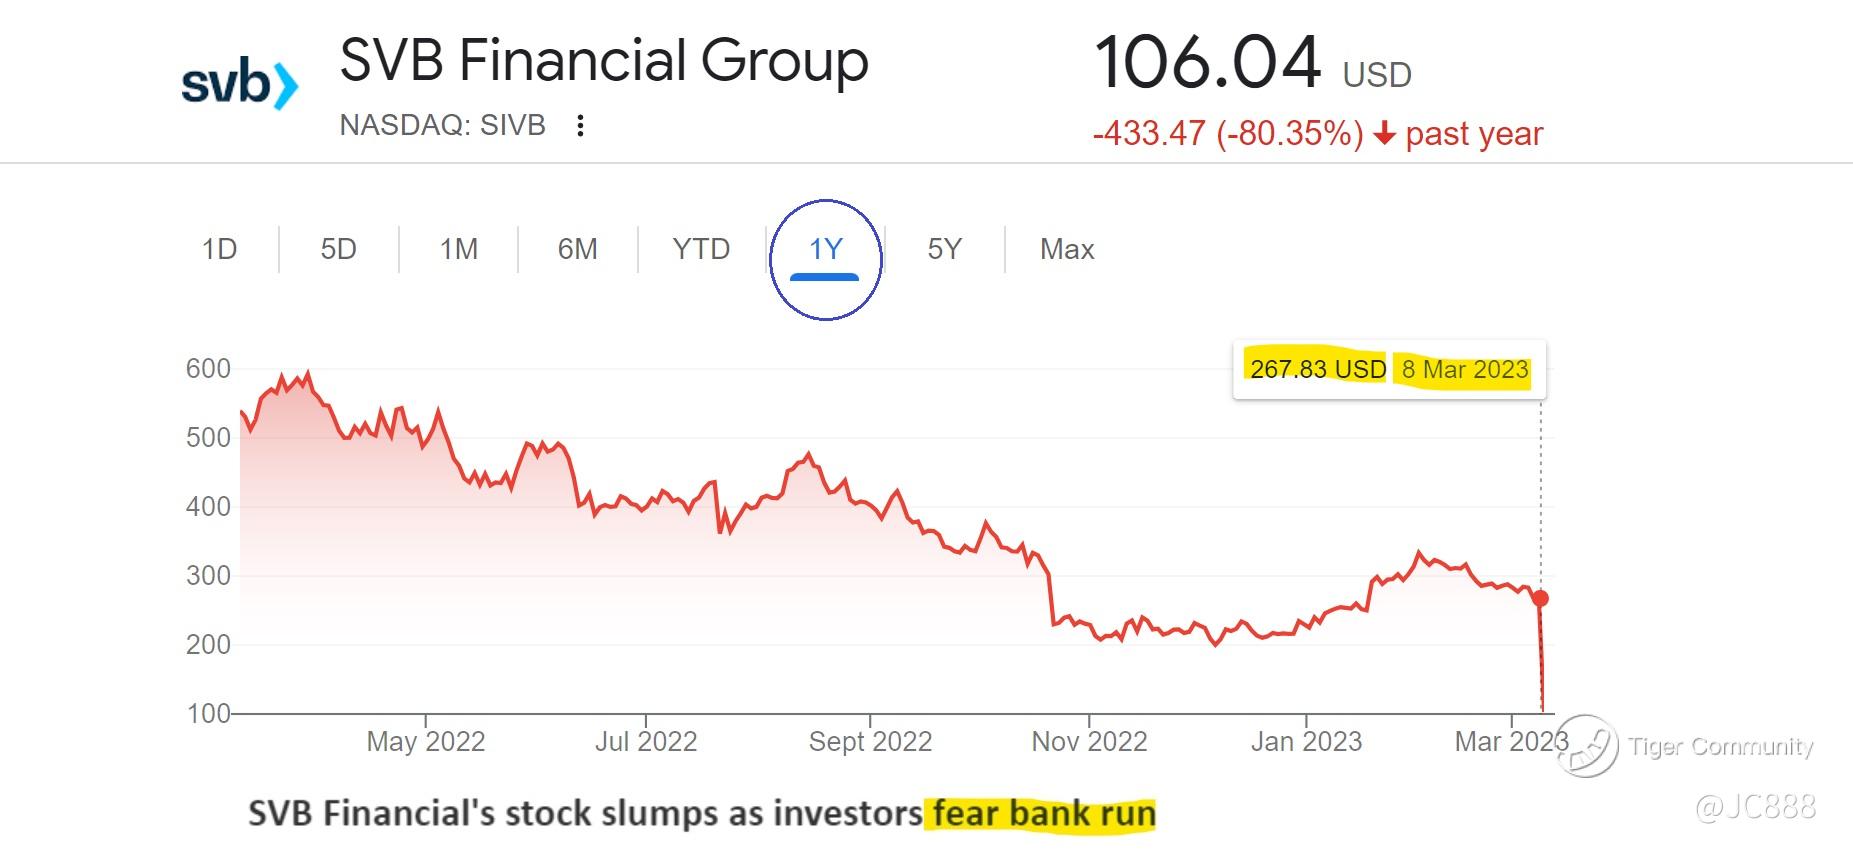Click the red downward arrow indicator

click(1384, 134)
